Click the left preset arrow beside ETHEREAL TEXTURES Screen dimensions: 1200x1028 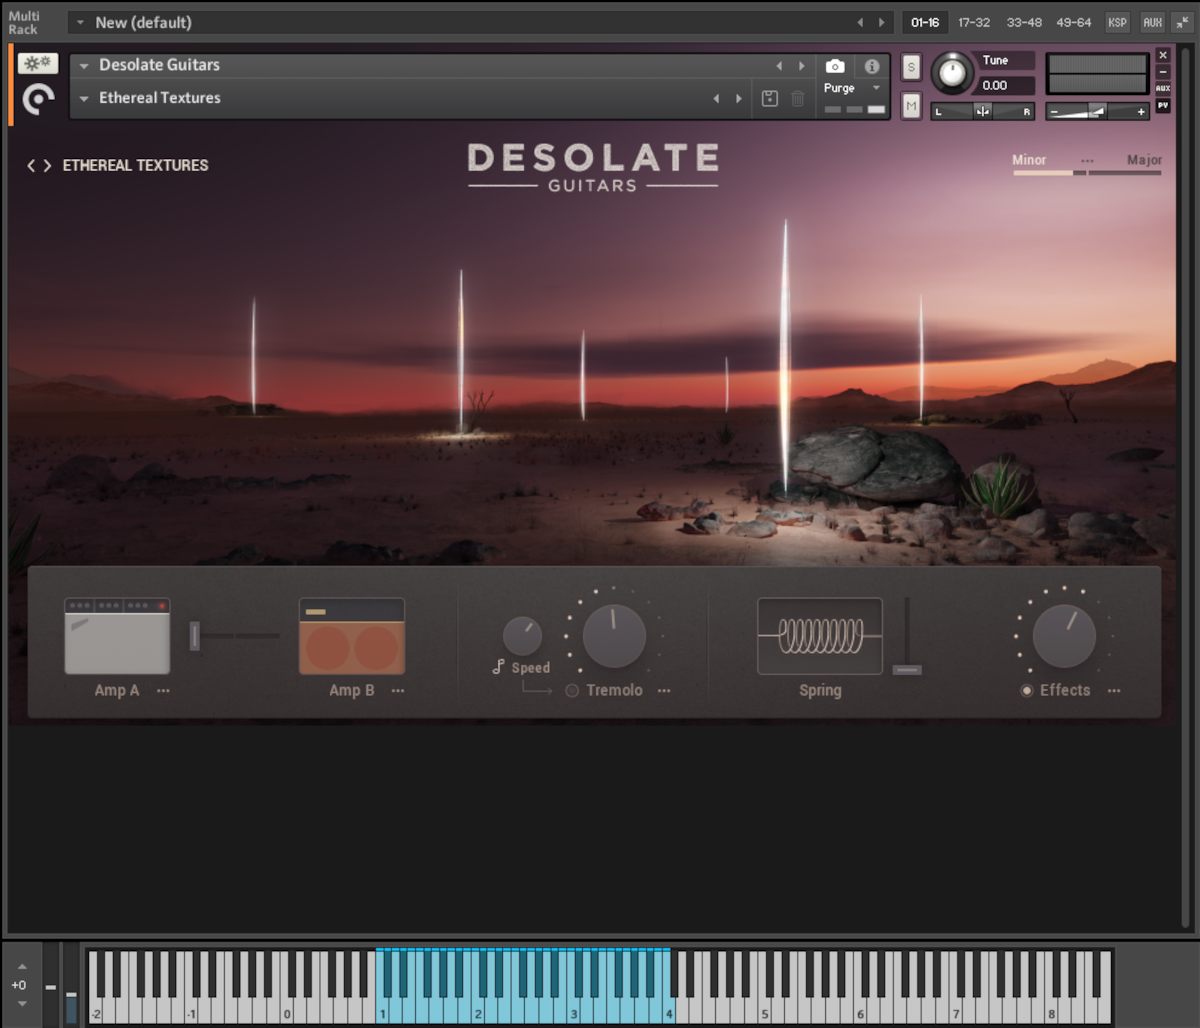click(31, 166)
